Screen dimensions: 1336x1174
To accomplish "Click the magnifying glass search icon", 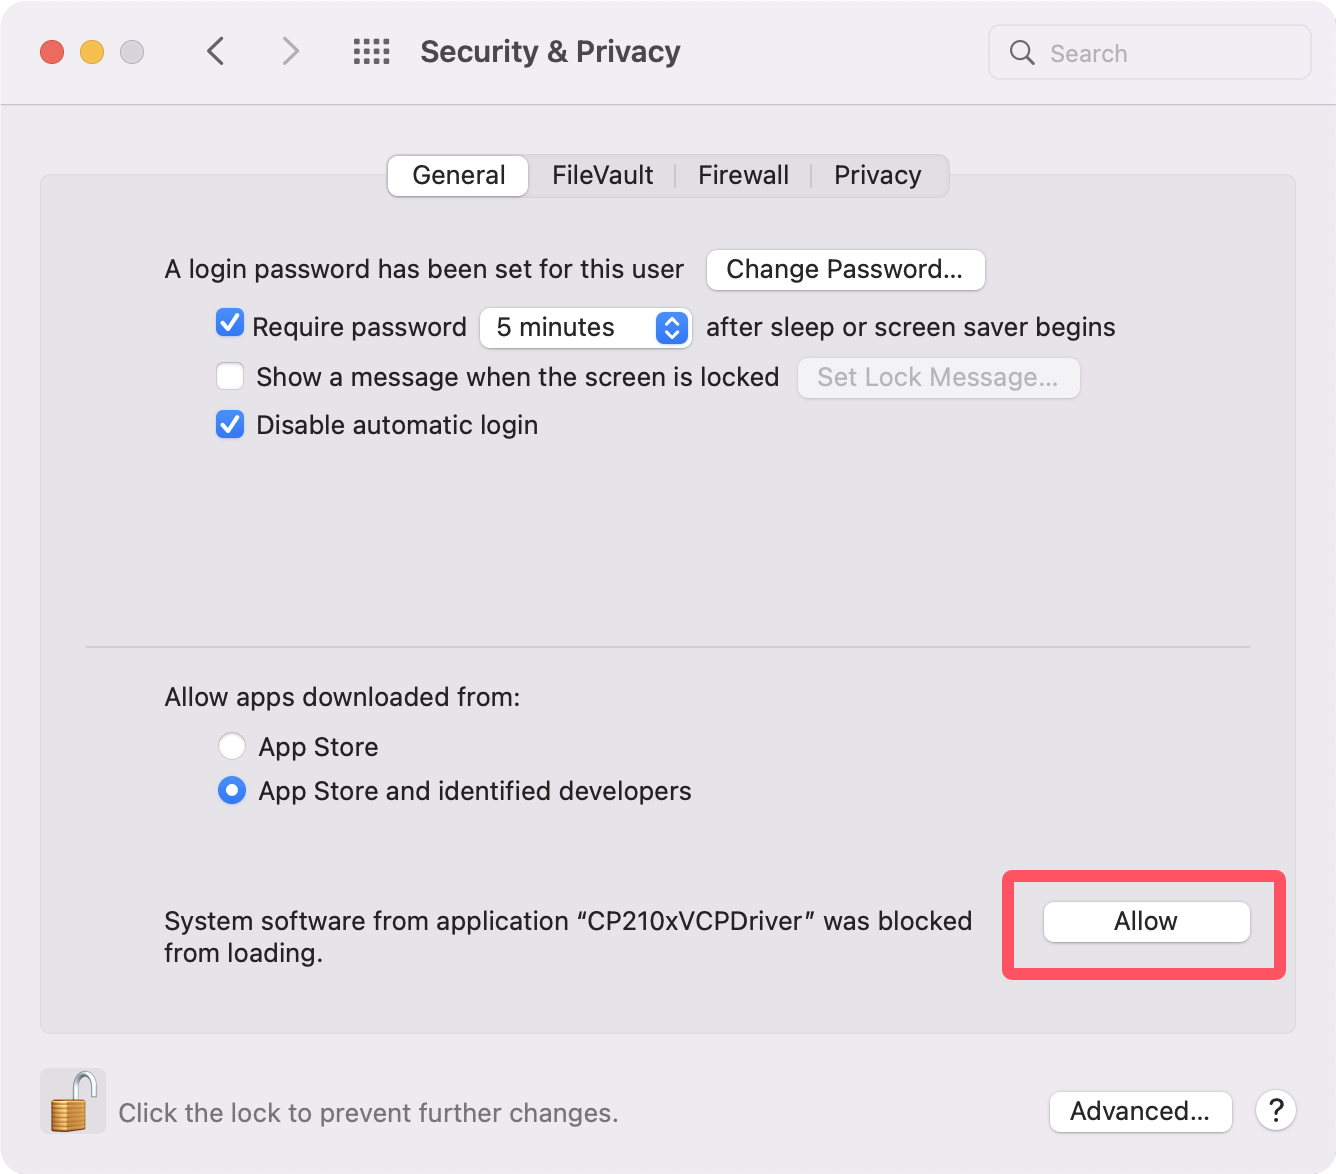I will tap(1022, 53).
